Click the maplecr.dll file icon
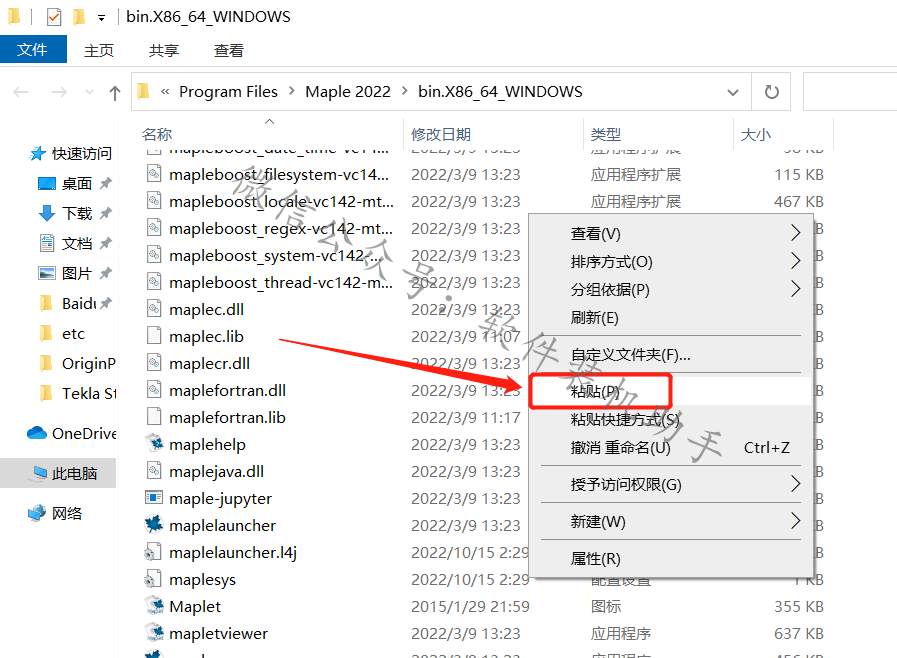Viewport: 897px width, 658px height. coord(154,362)
